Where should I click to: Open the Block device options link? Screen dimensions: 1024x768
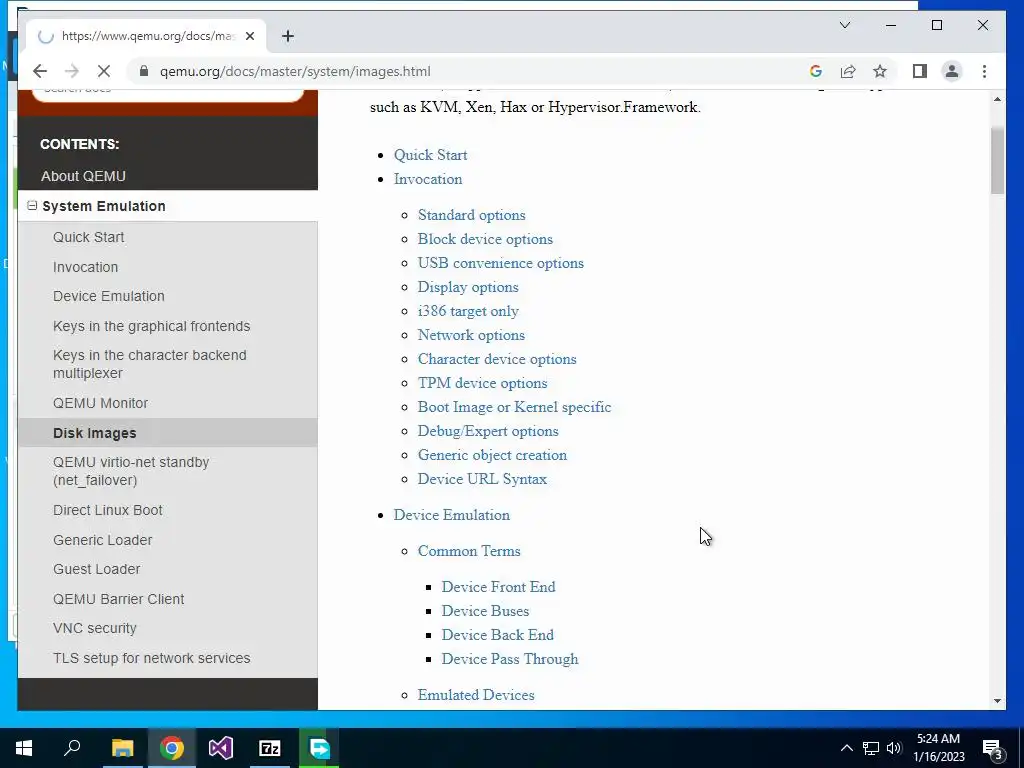point(485,239)
